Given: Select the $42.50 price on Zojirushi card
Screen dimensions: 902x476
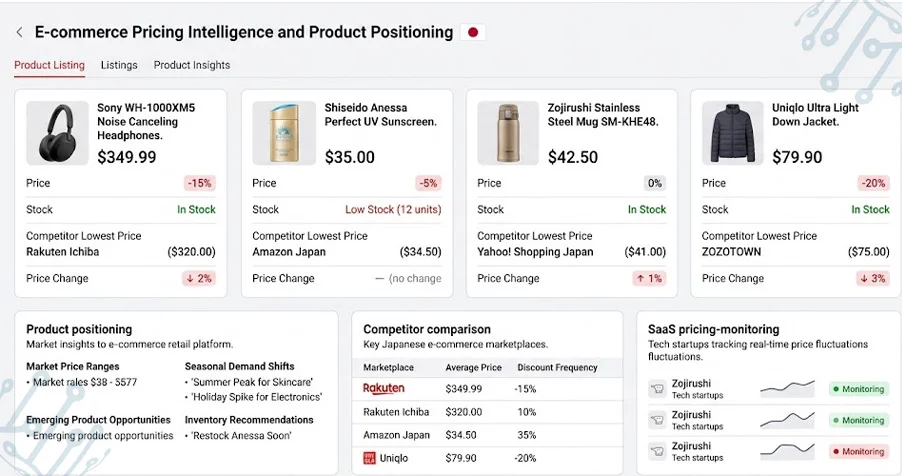Looking at the screenshot, I should pyautogui.click(x=572, y=157).
